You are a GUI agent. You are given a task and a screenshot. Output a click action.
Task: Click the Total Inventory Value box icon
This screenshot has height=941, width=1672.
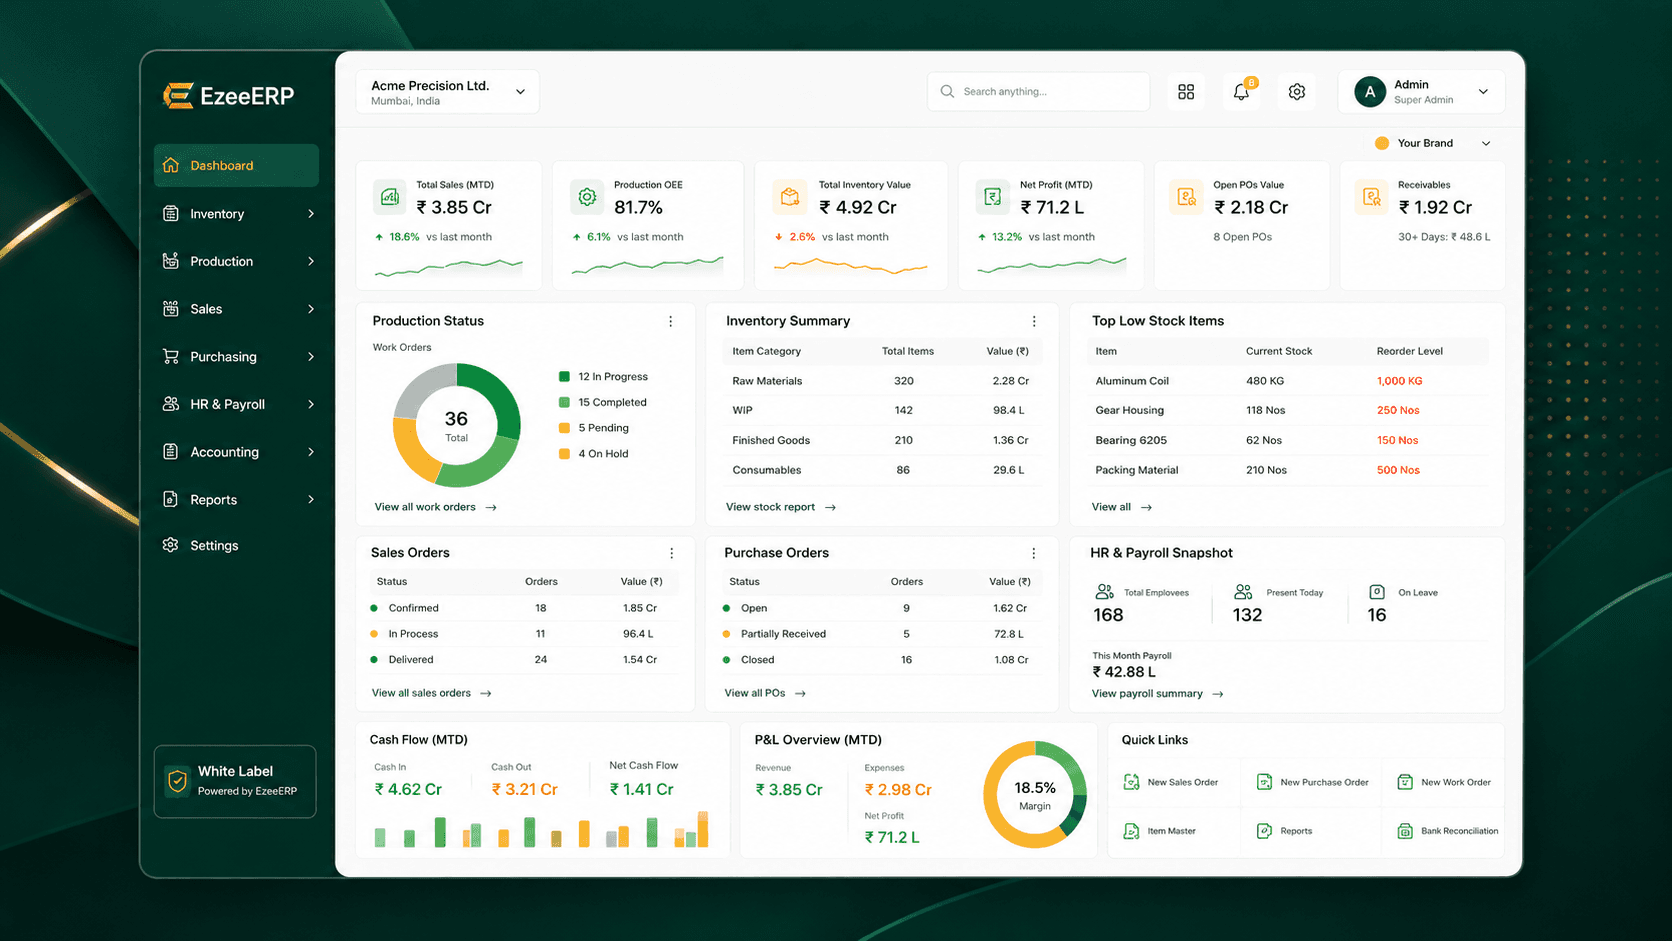click(790, 197)
